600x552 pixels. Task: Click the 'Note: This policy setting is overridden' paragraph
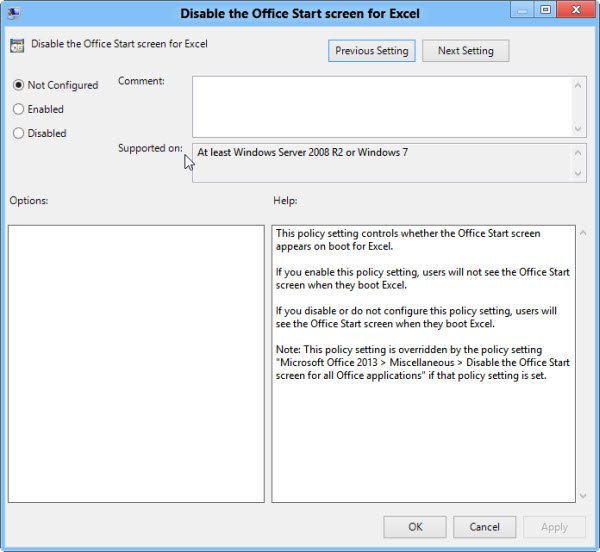click(422, 362)
